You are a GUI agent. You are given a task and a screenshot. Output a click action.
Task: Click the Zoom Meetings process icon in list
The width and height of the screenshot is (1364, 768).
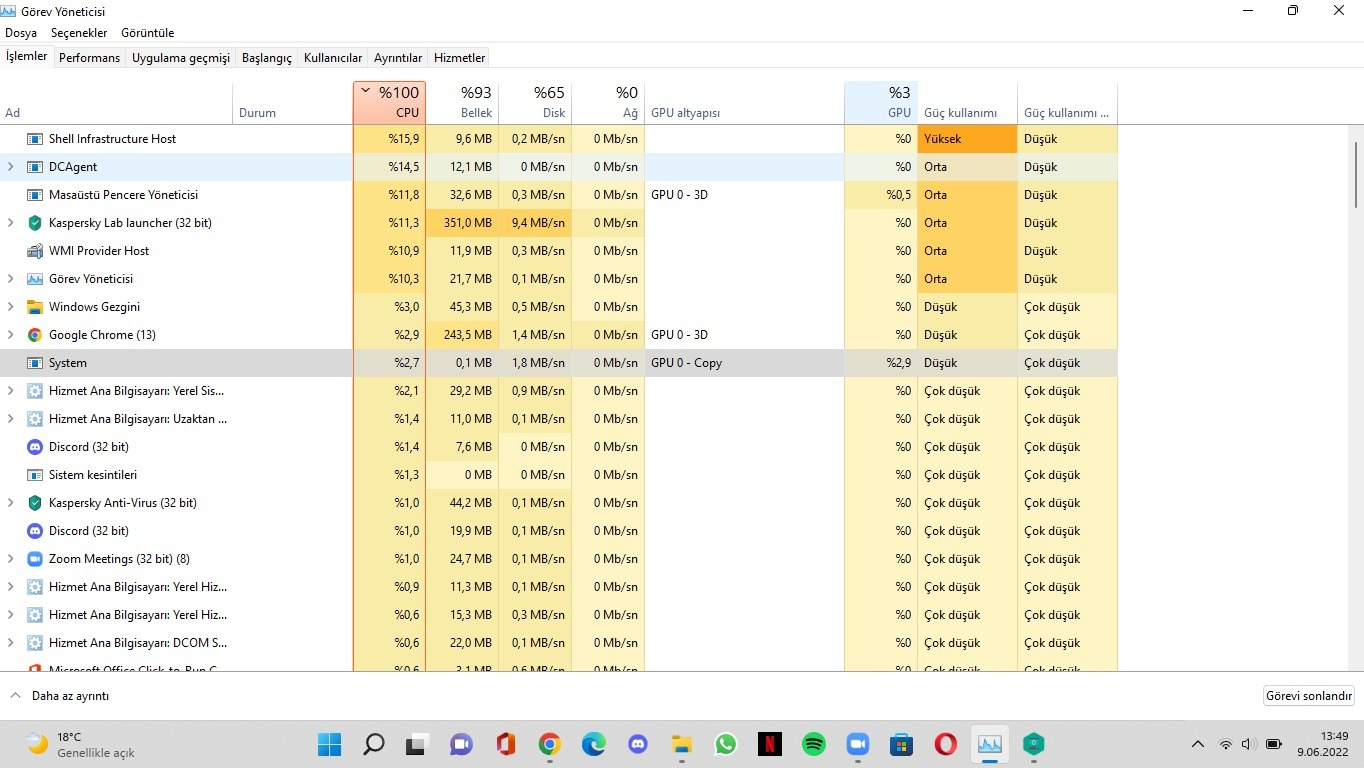pyautogui.click(x=35, y=559)
